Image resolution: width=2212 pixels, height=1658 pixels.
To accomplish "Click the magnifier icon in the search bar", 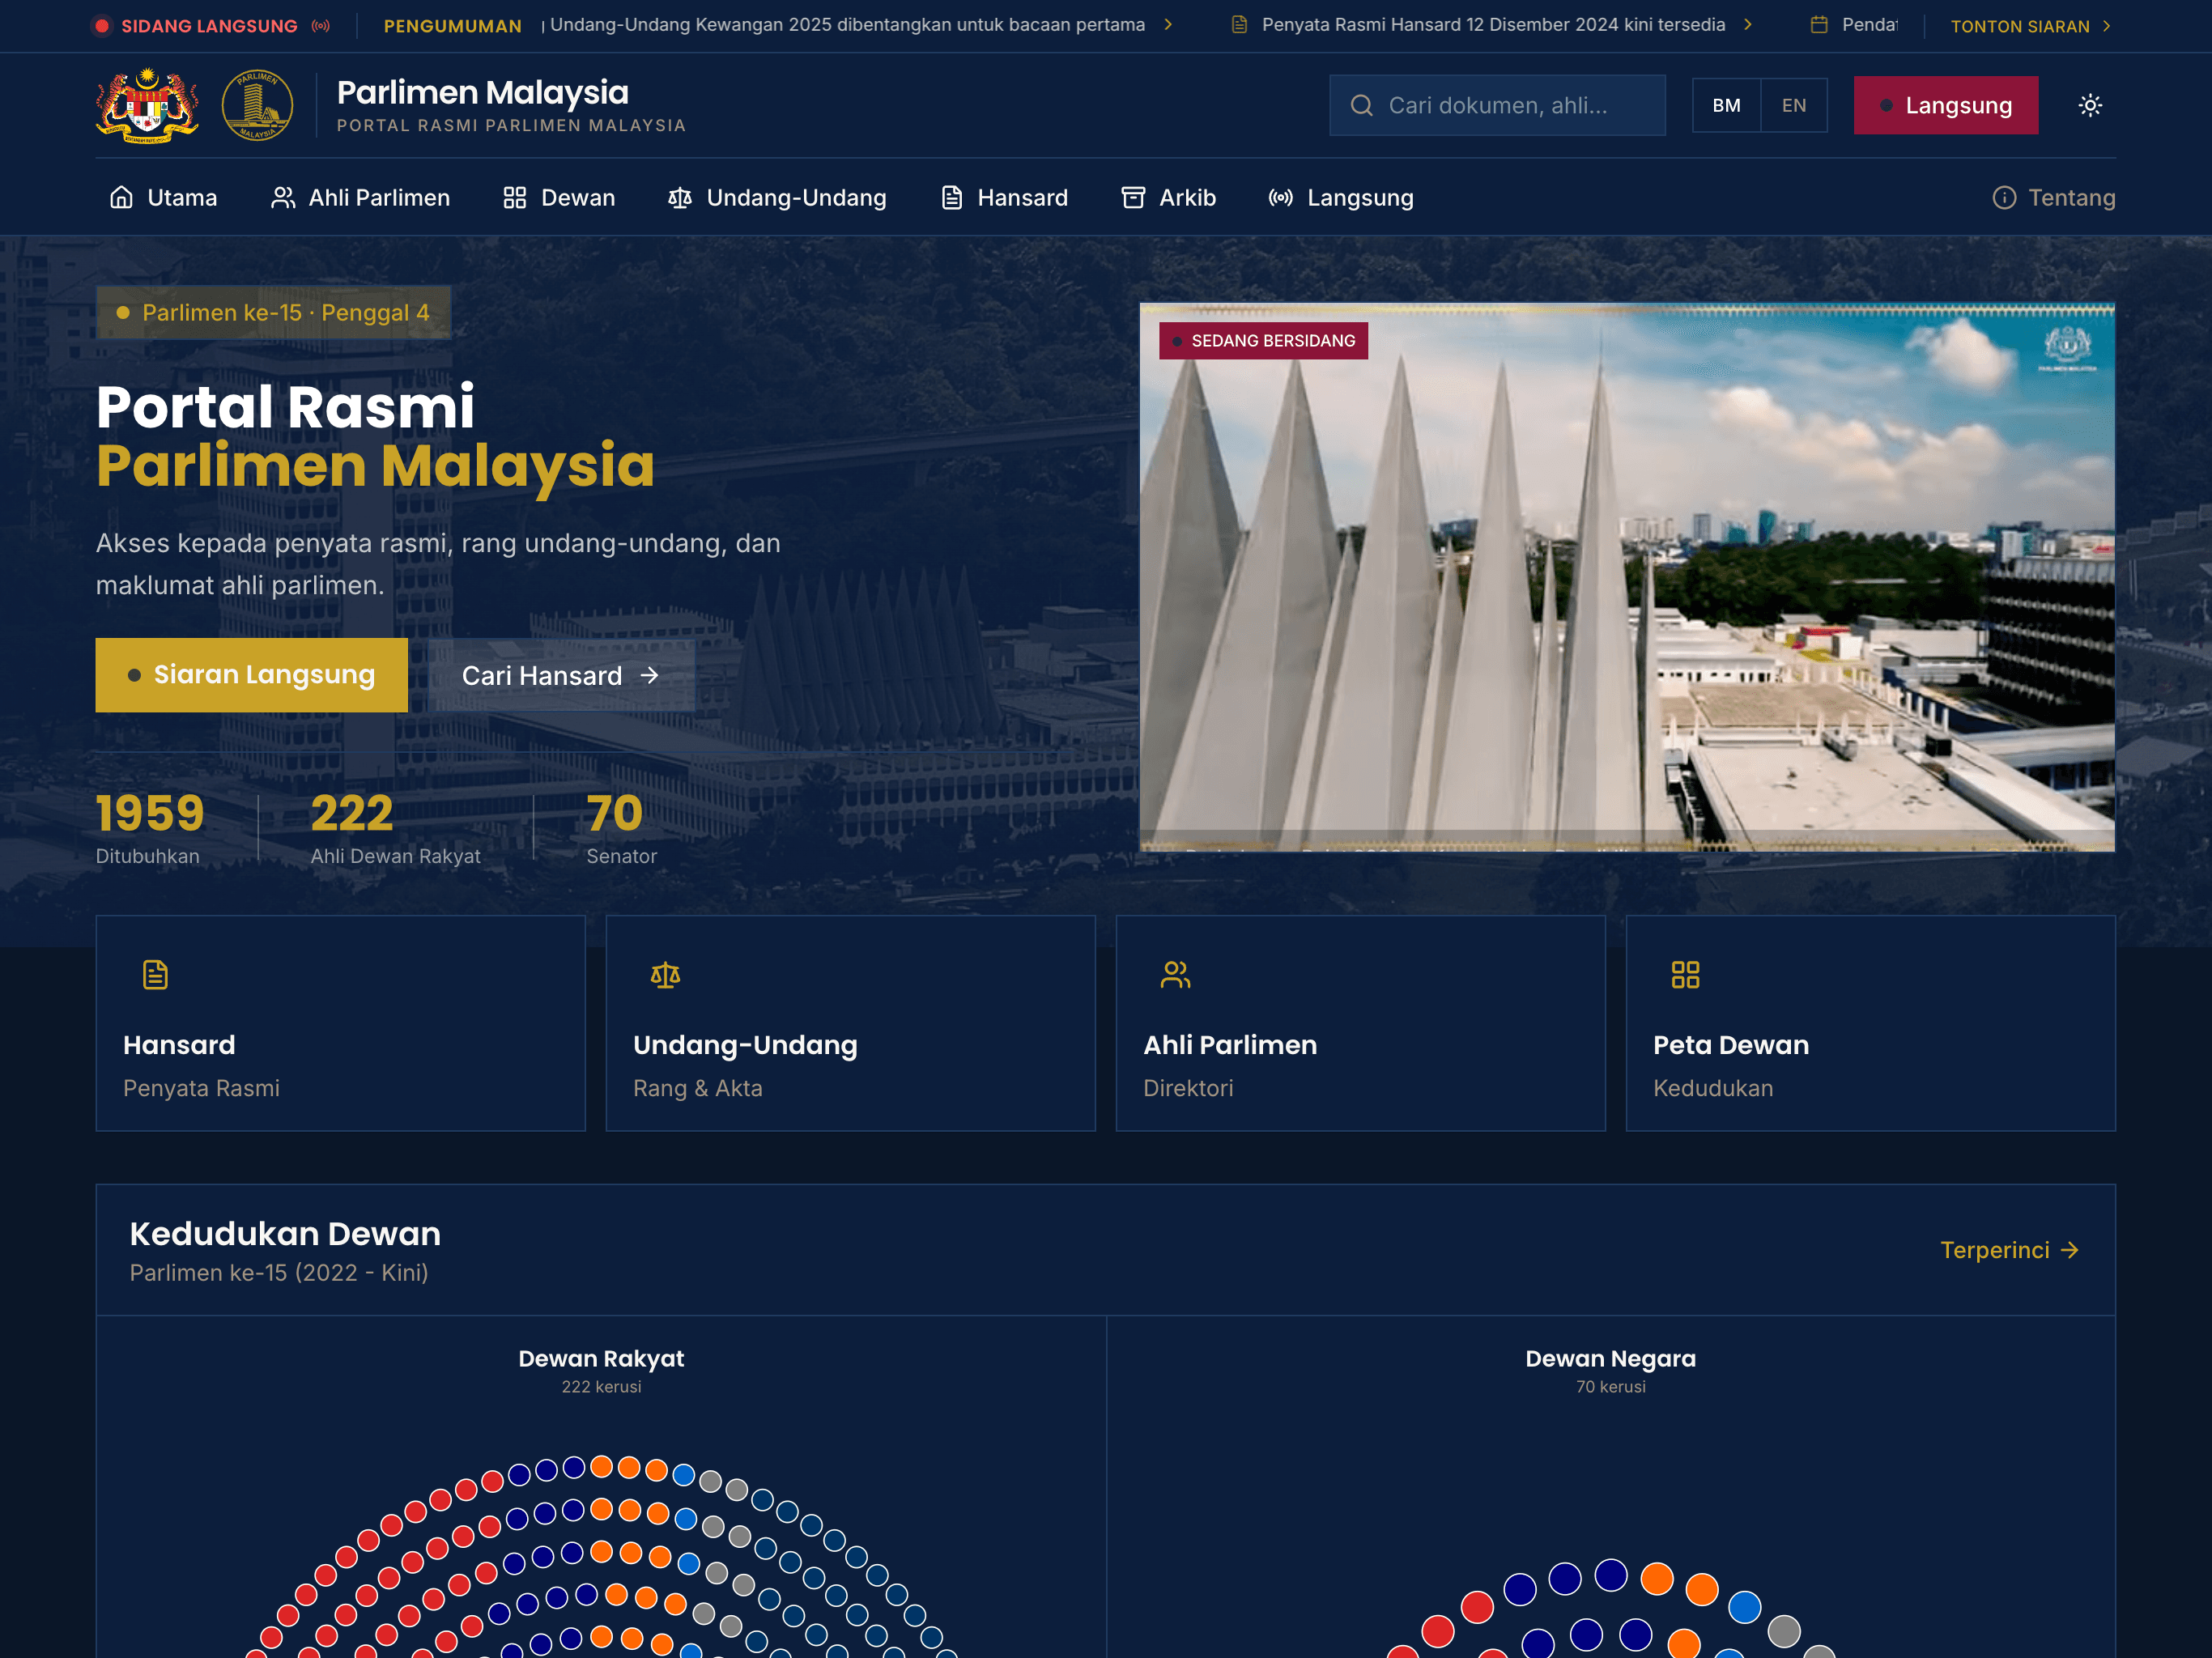I will [1361, 105].
